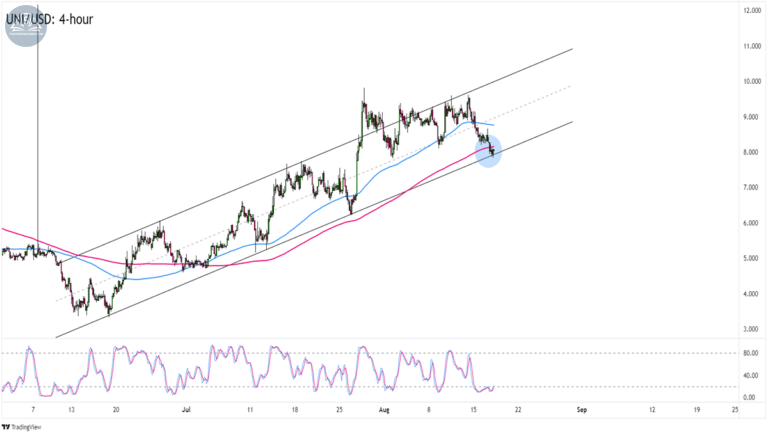Screen dimensions: 768x432
Task: Click the end of the blue moving average line
Action: coord(493,125)
